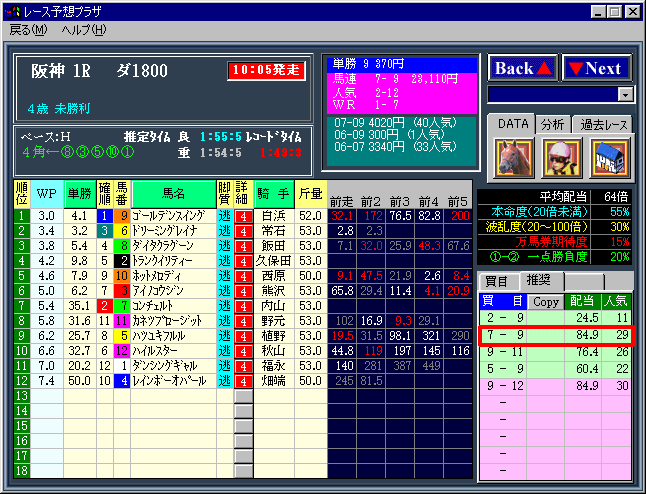Open detail button for ゴールデンスイング

pyautogui.click(x=243, y=215)
